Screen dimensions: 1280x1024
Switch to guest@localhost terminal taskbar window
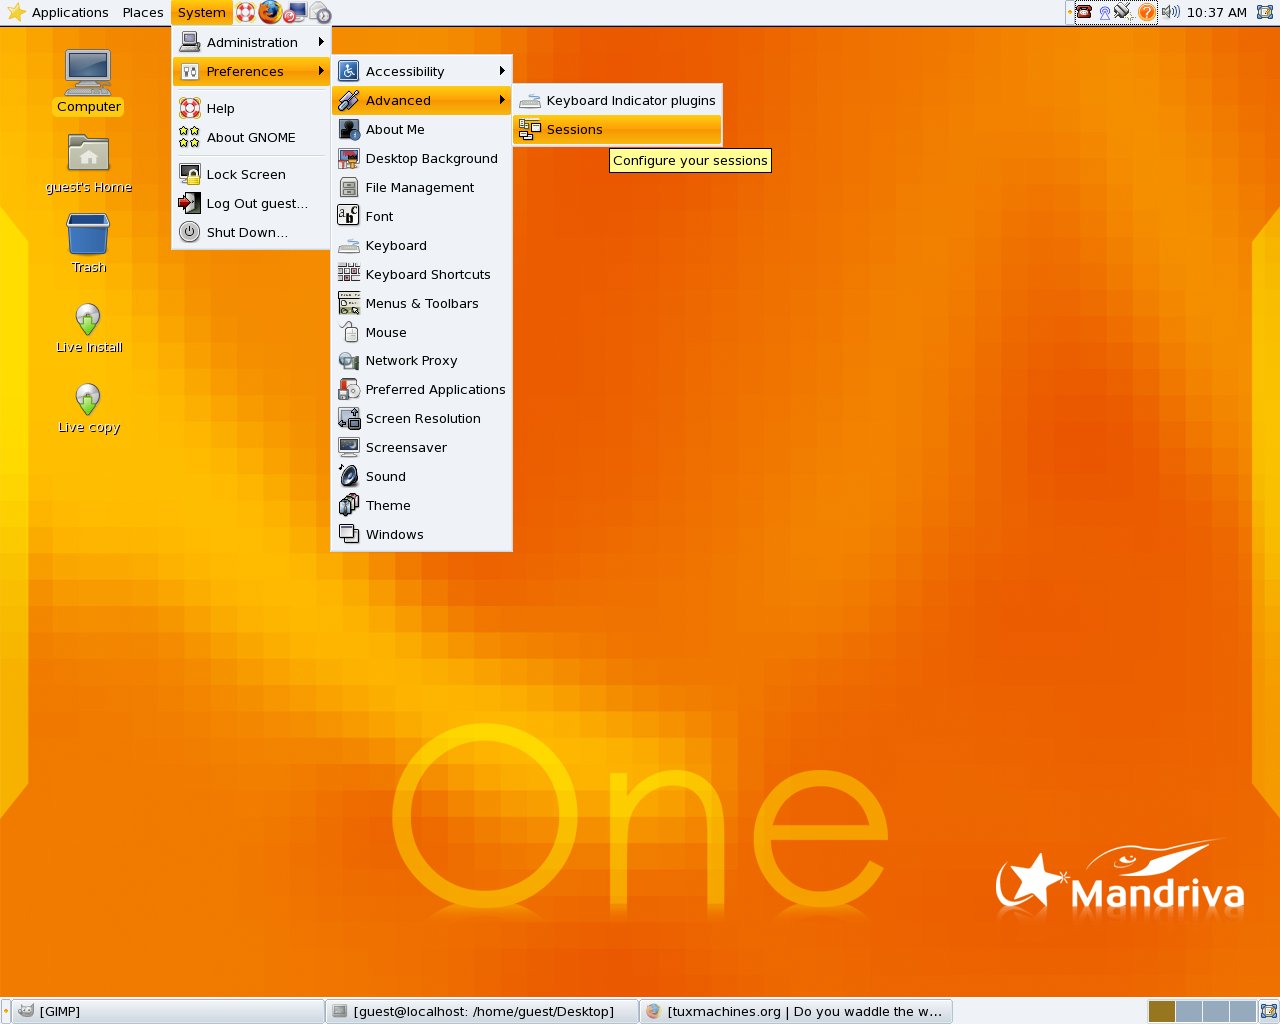click(x=482, y=1011)
